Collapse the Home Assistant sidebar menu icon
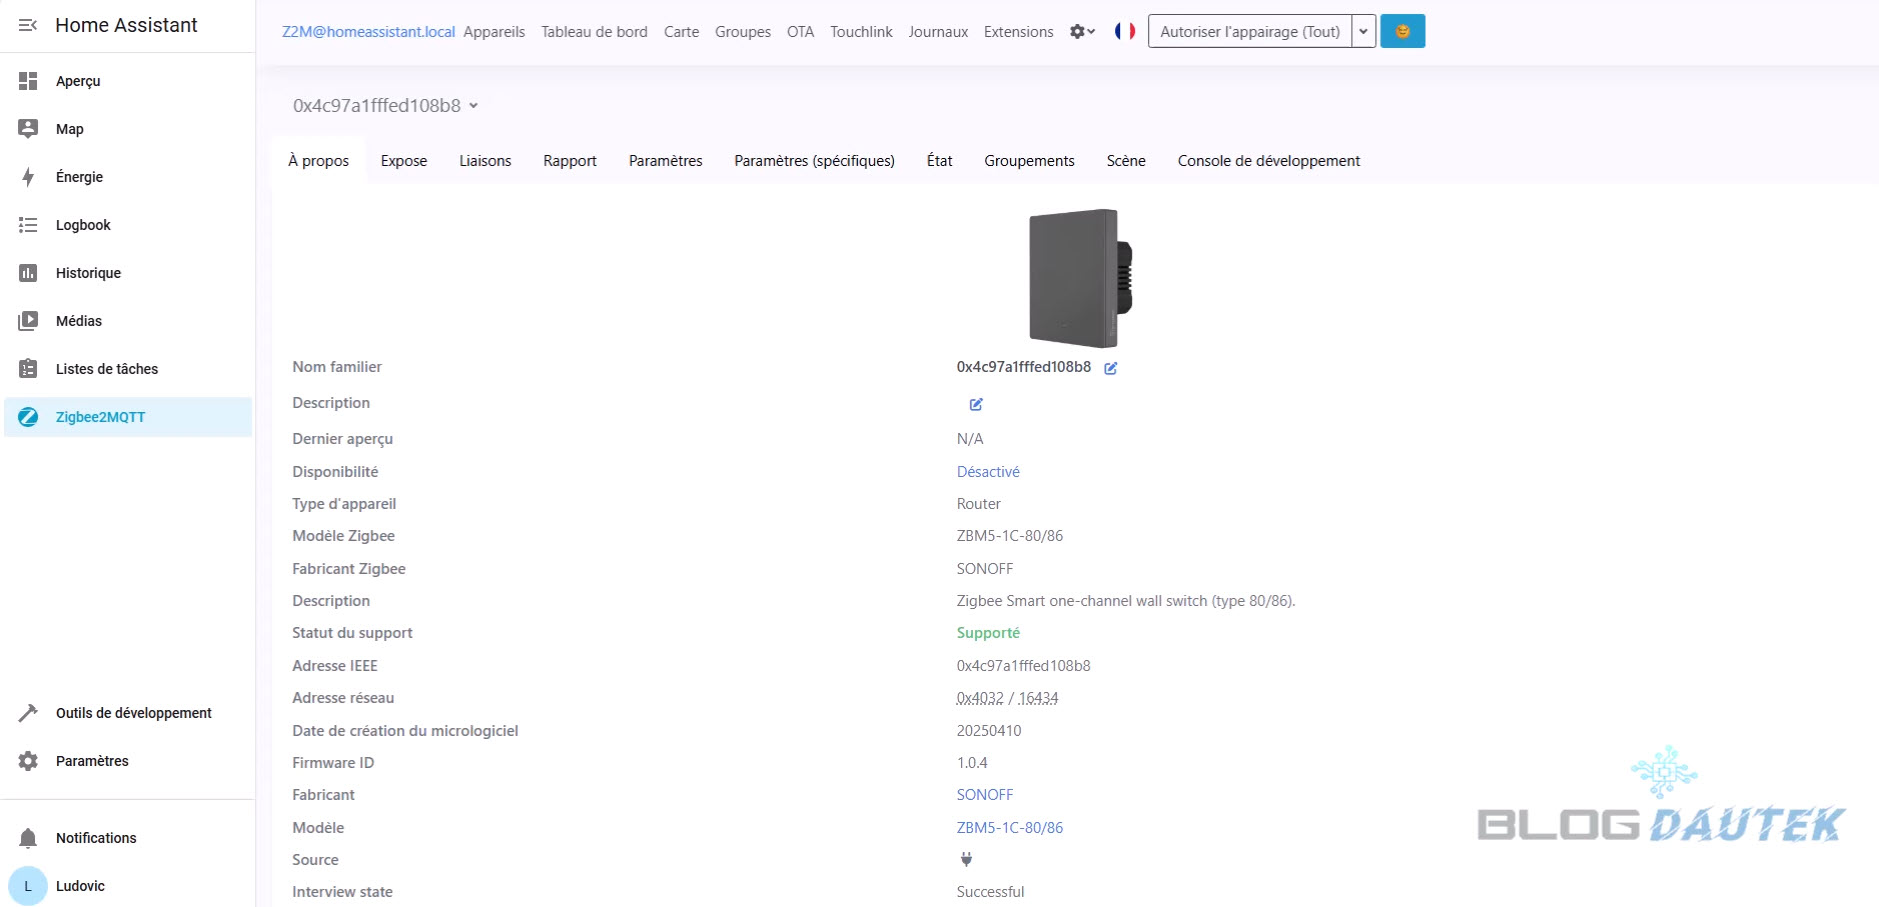Viewport: 1879px width, 907px height. pos(28,25)
